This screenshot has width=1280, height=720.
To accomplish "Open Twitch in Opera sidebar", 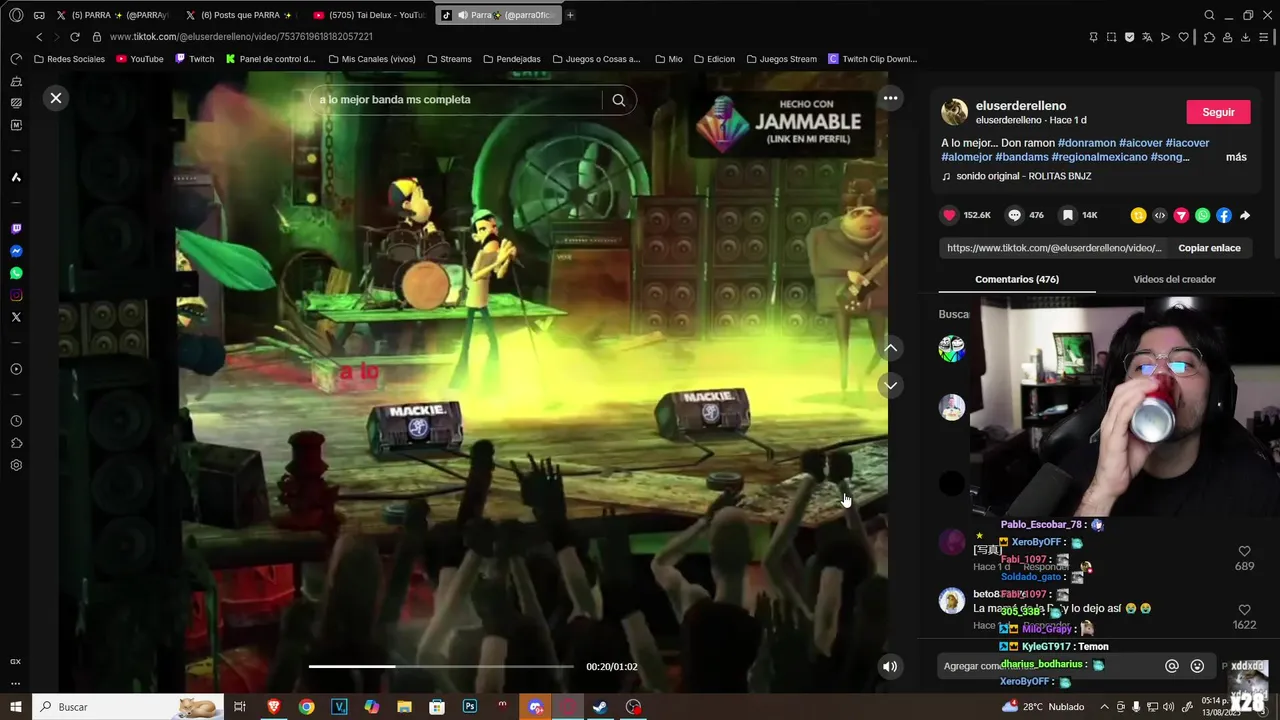I will [x=16, y=229].
